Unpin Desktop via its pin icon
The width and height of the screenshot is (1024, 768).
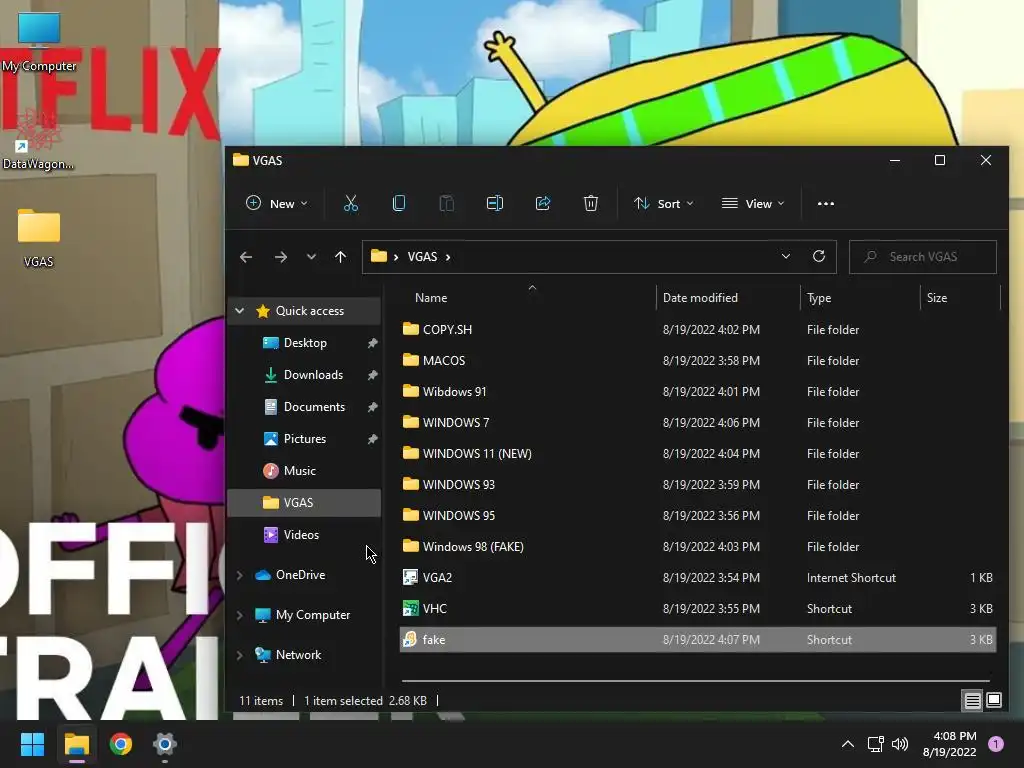372,343
